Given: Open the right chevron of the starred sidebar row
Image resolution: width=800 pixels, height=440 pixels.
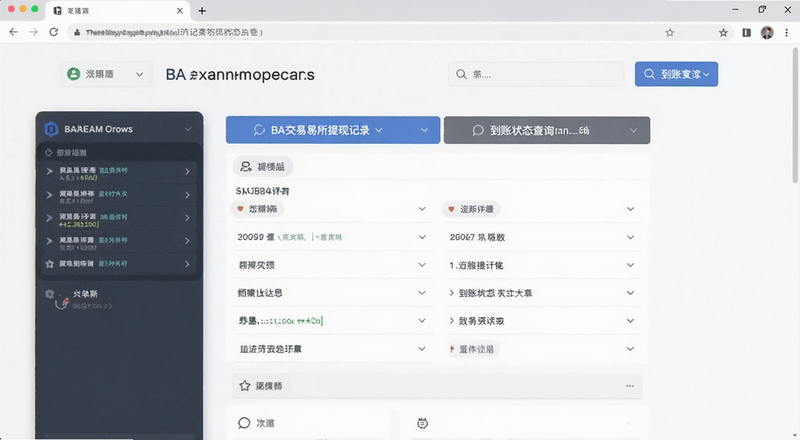Looking at the screenshot, I should 187,264.
